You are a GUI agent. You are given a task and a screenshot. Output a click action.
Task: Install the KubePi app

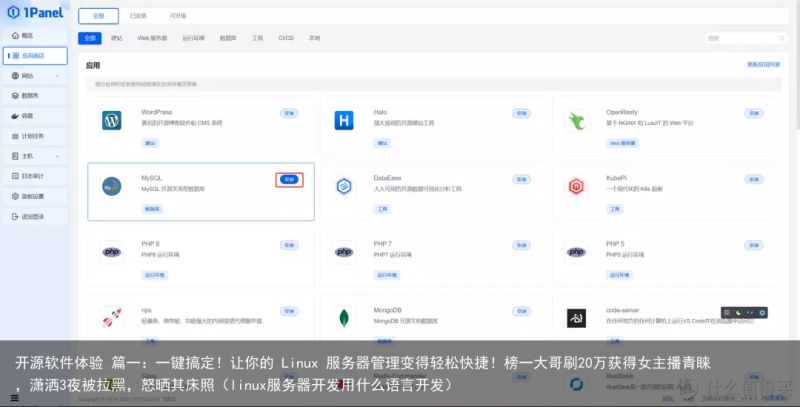[x=754, y=180]
